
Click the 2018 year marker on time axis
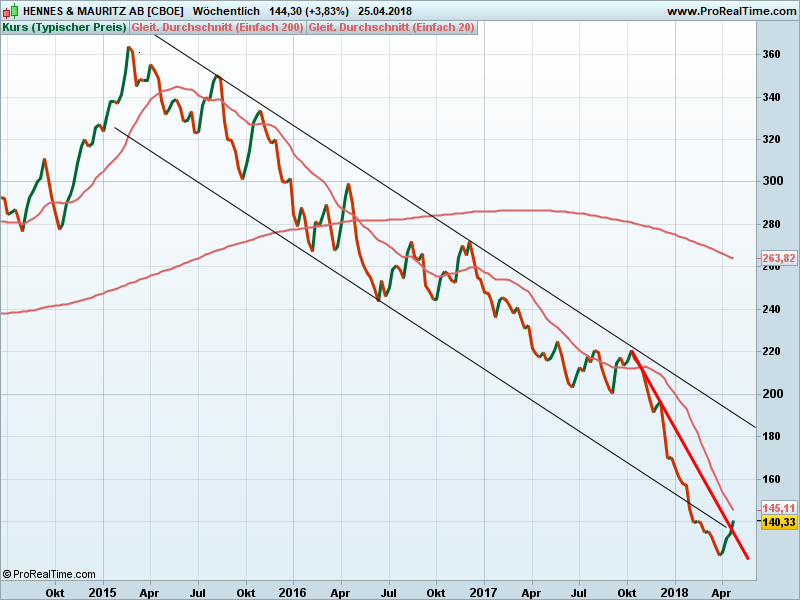674,592
